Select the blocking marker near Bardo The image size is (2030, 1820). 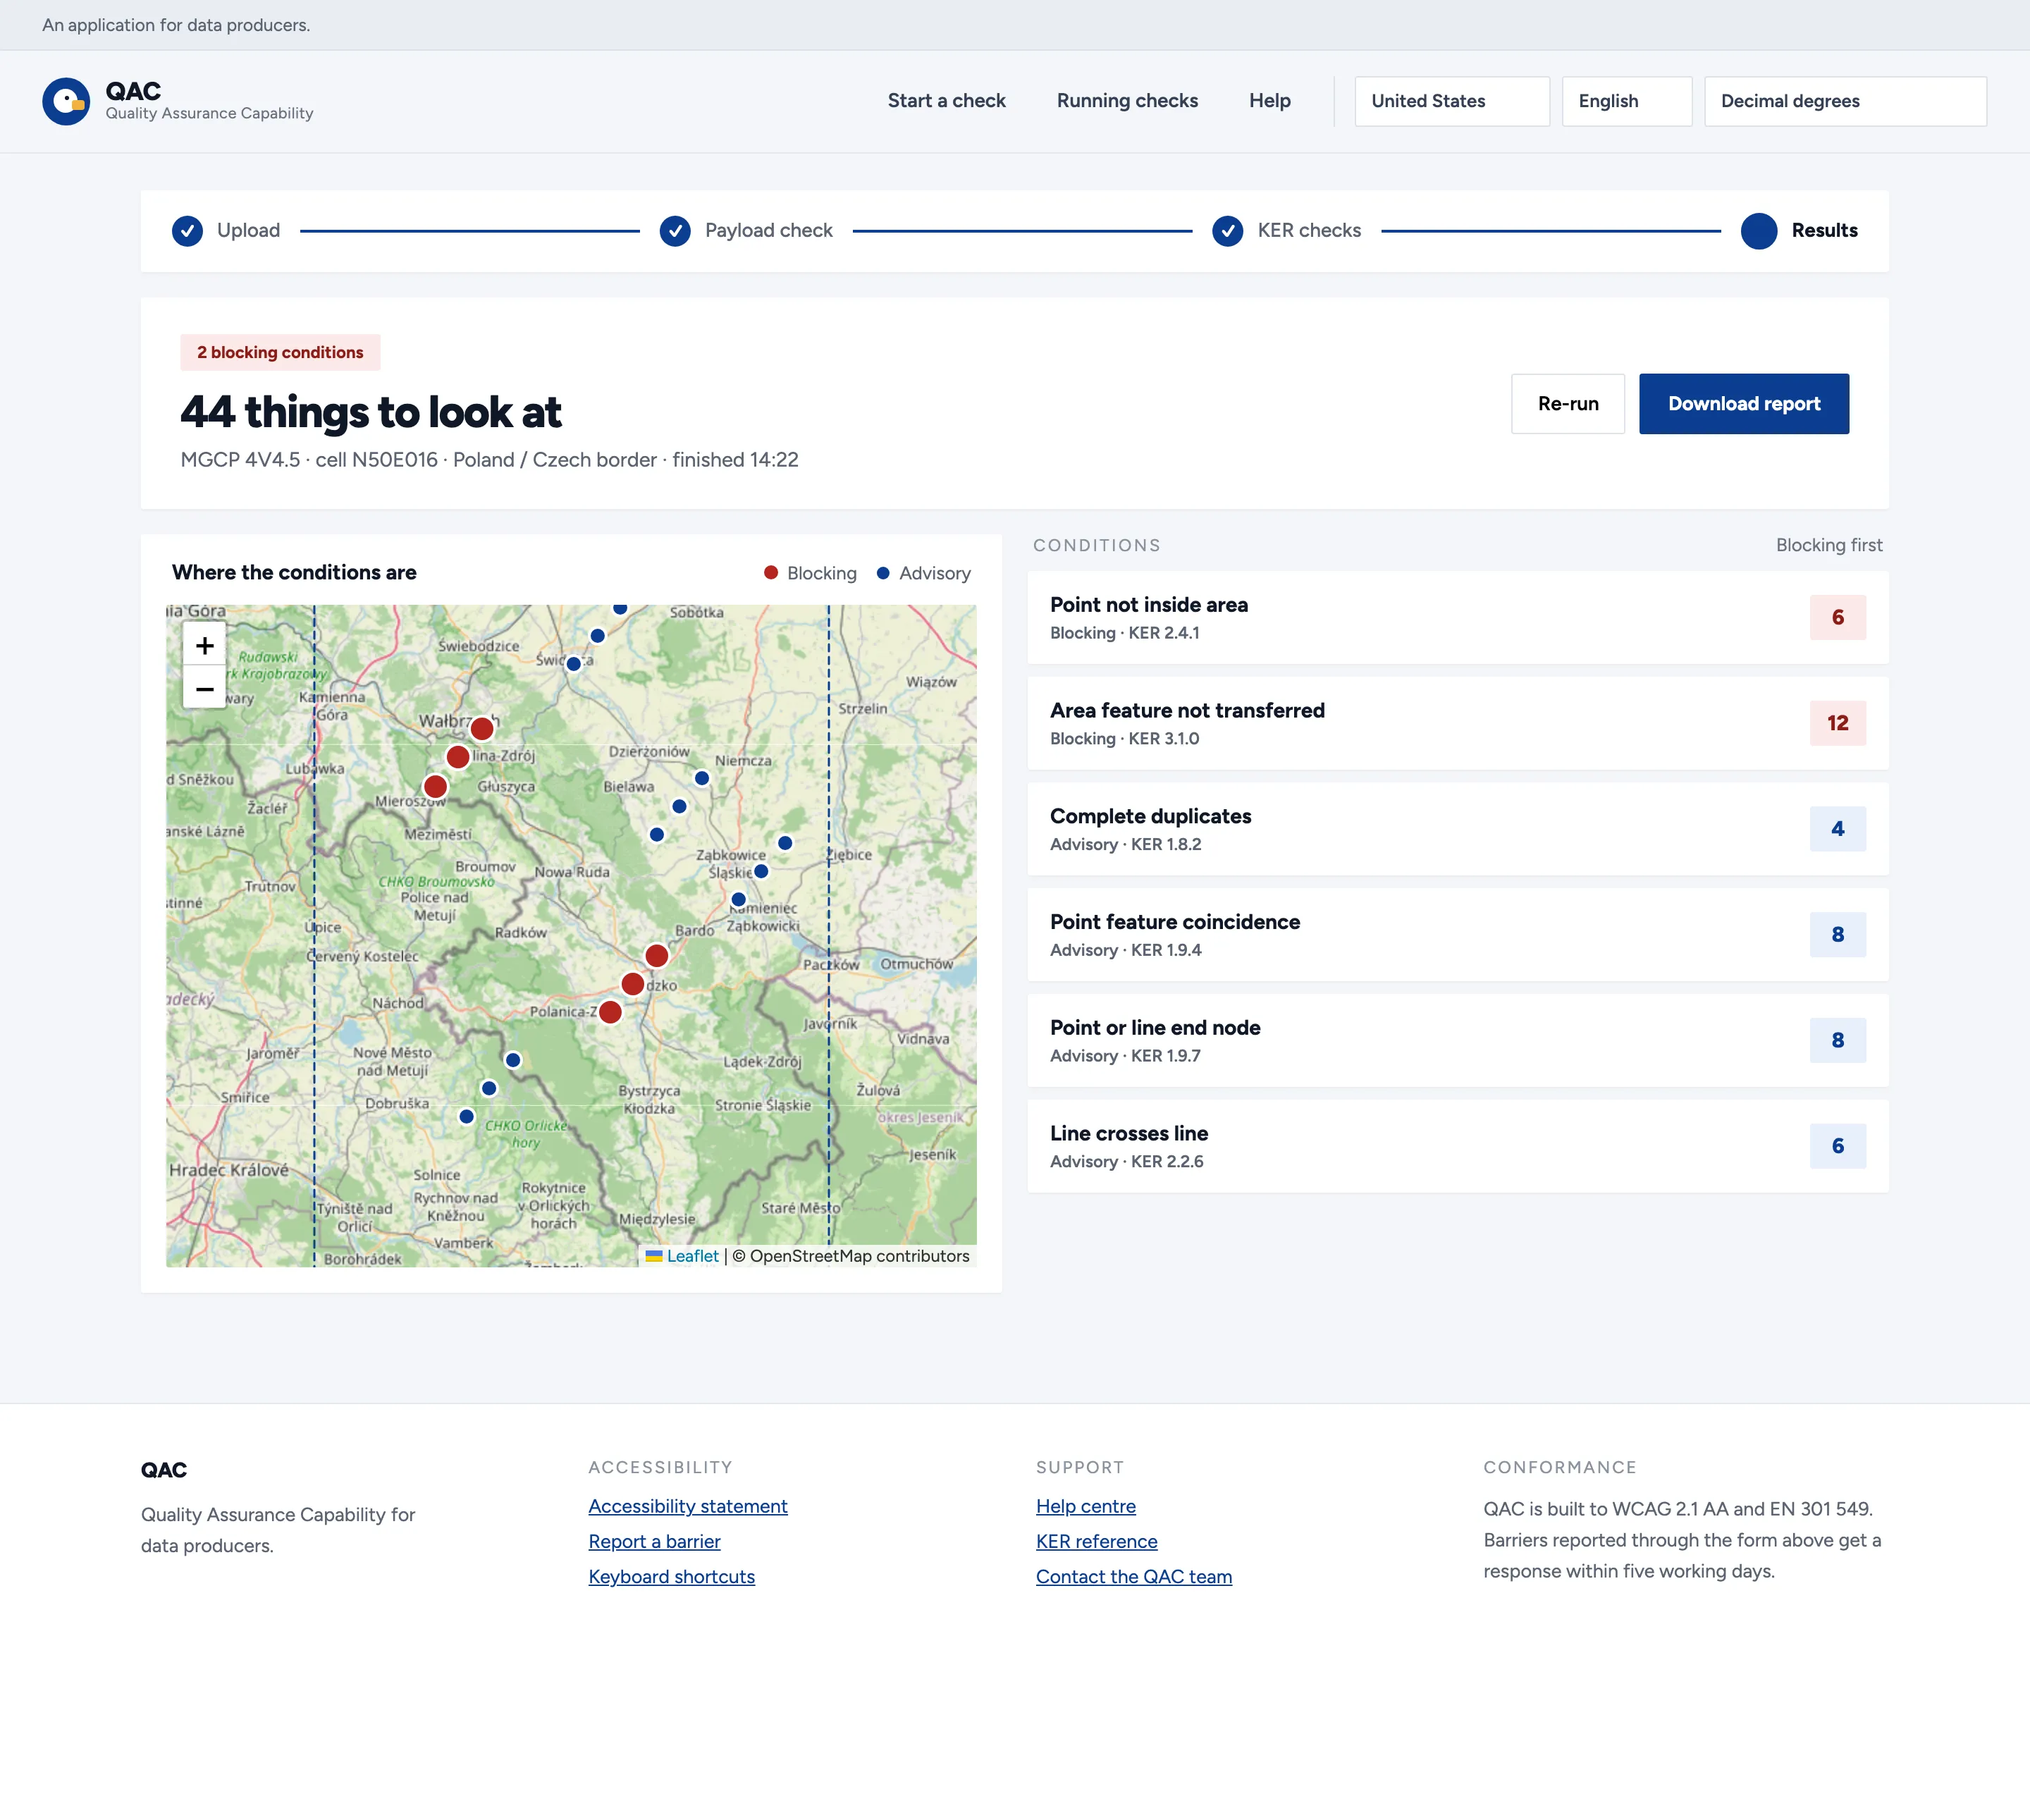click(x=657, y=956)
